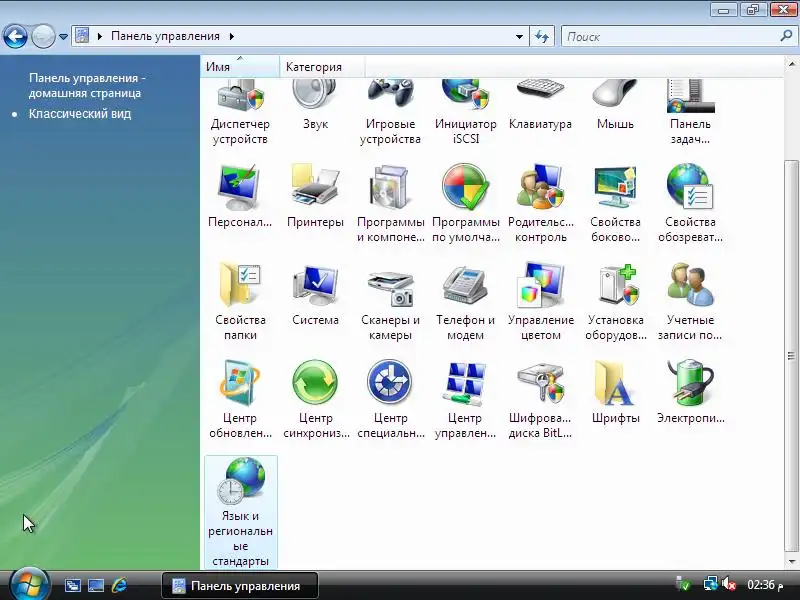Click the 02:36 taskbar clock
800x600 pixels.
[765, 584]
